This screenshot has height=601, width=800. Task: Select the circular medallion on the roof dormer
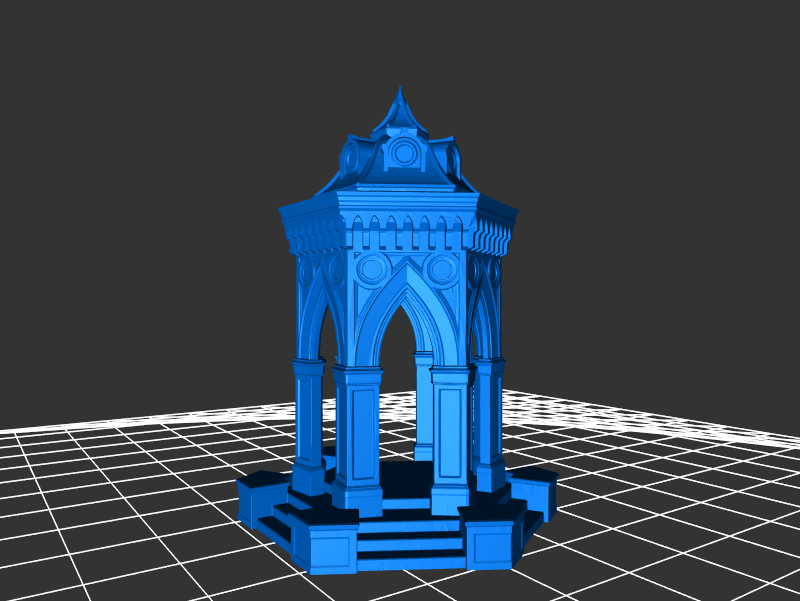[404, 153]
